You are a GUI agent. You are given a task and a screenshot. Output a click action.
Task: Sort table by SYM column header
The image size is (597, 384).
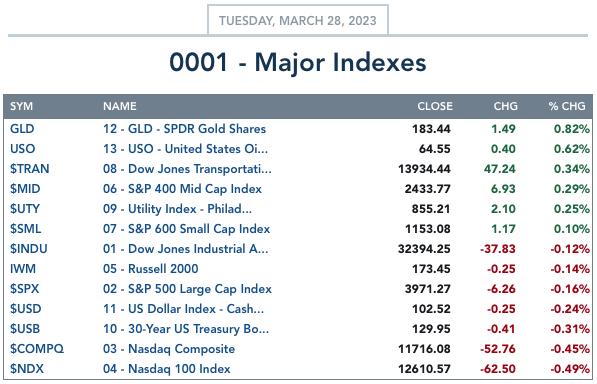[x=21, y=106]
